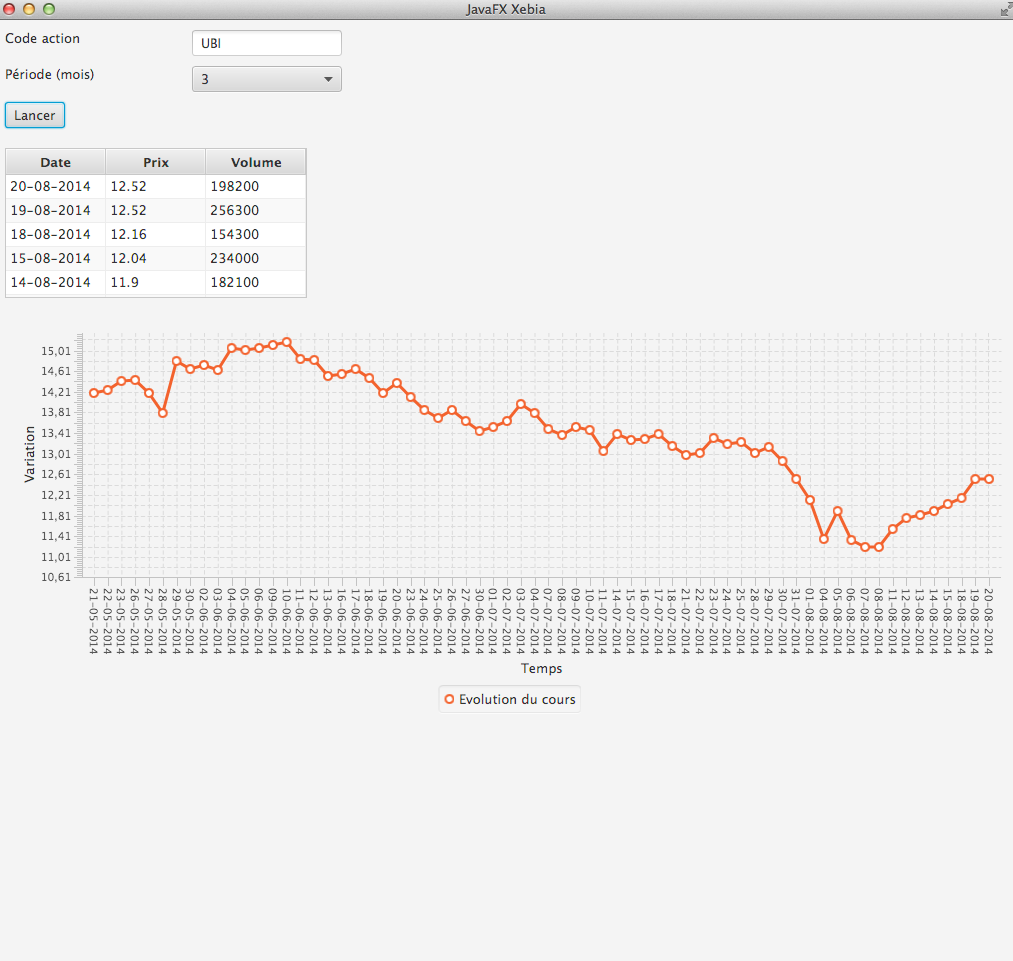Click the last chart data point at 20-08-2014
Viewport: 1013px width, 961px height.
pyautogui.click(x=989, y=479)
